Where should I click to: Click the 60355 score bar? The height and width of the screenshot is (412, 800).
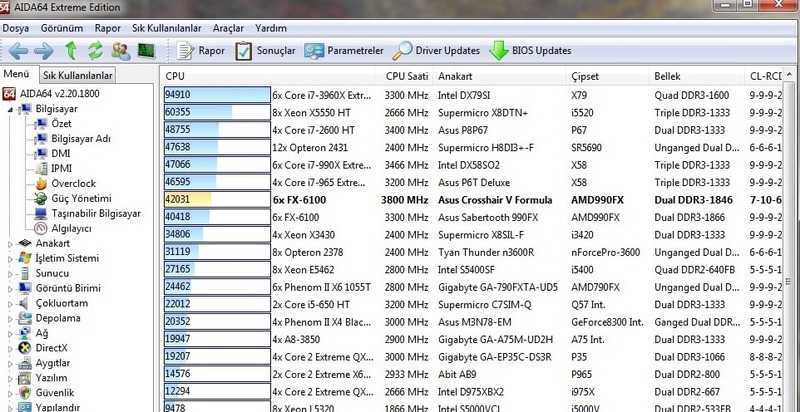[x=217, y=112]
